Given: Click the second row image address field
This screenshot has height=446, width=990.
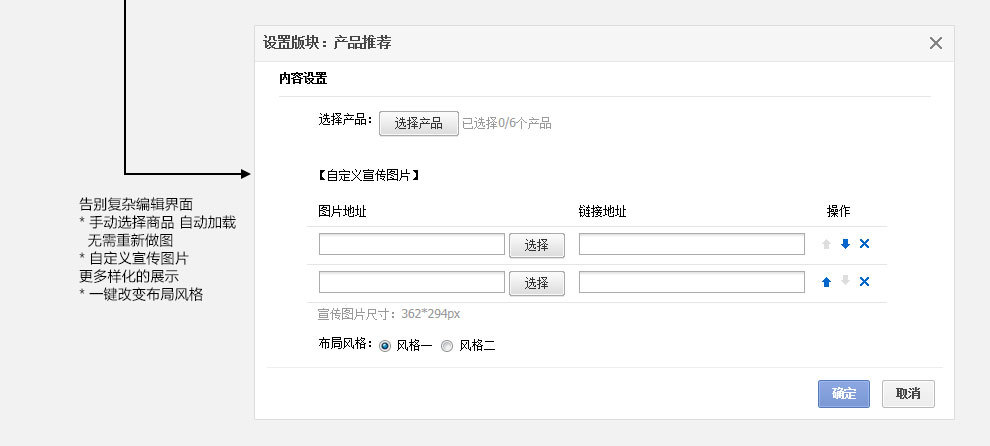Looking at the screenshot, I should point(412,283).
